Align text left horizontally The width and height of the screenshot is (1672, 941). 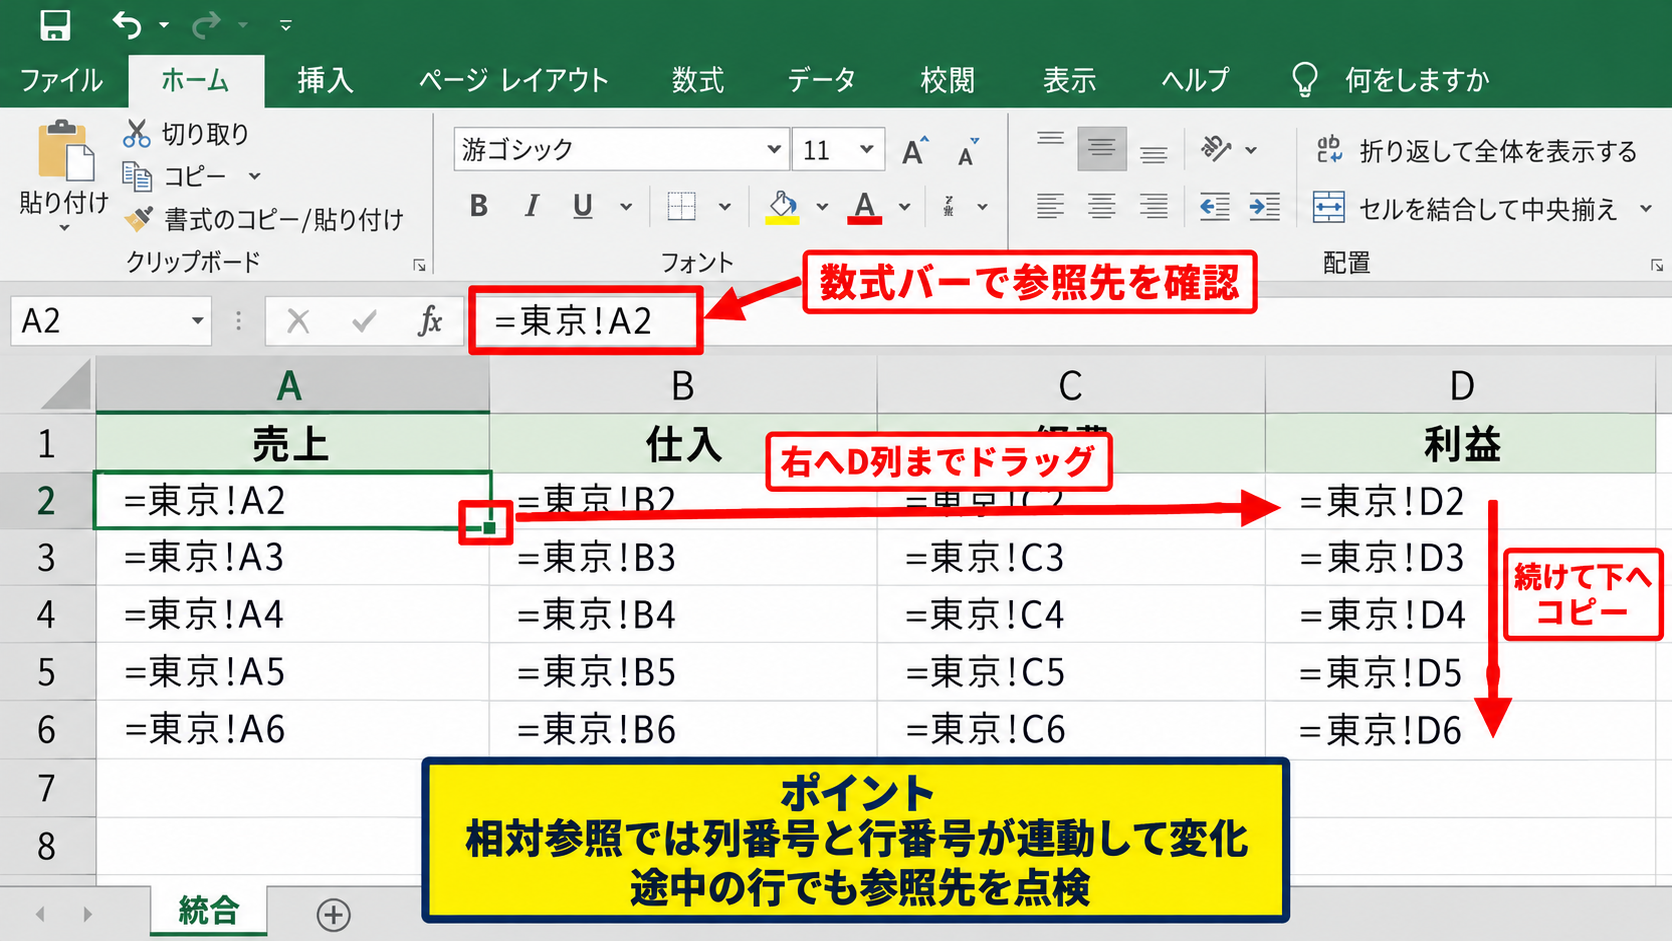[1050, 206]
